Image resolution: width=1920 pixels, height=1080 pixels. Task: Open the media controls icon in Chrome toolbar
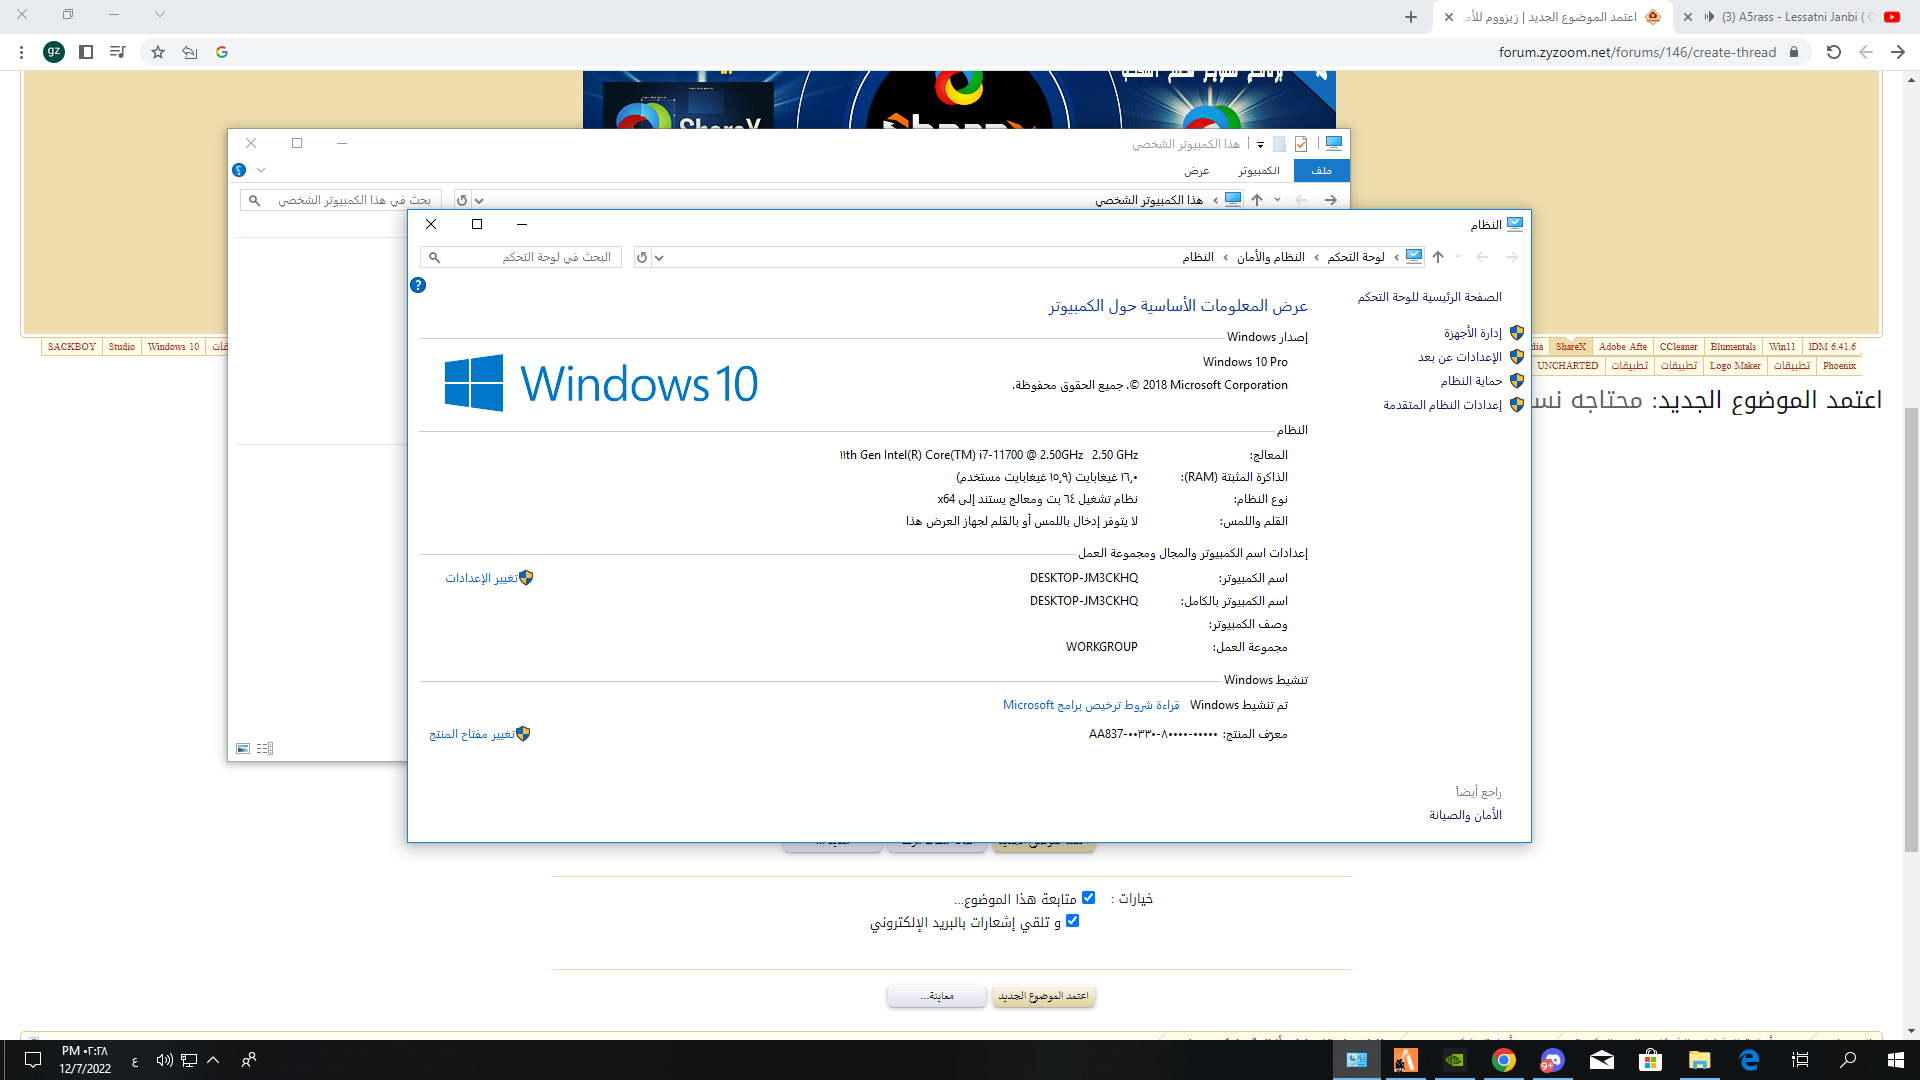click(118, 52)
